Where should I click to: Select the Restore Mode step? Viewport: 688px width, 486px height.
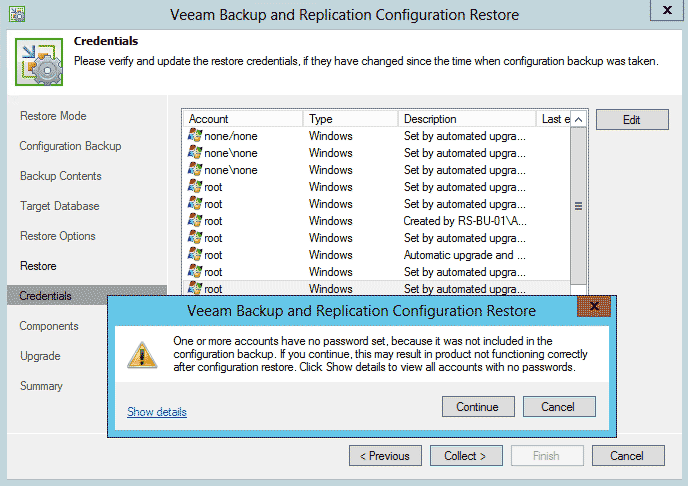click(53, 116)
